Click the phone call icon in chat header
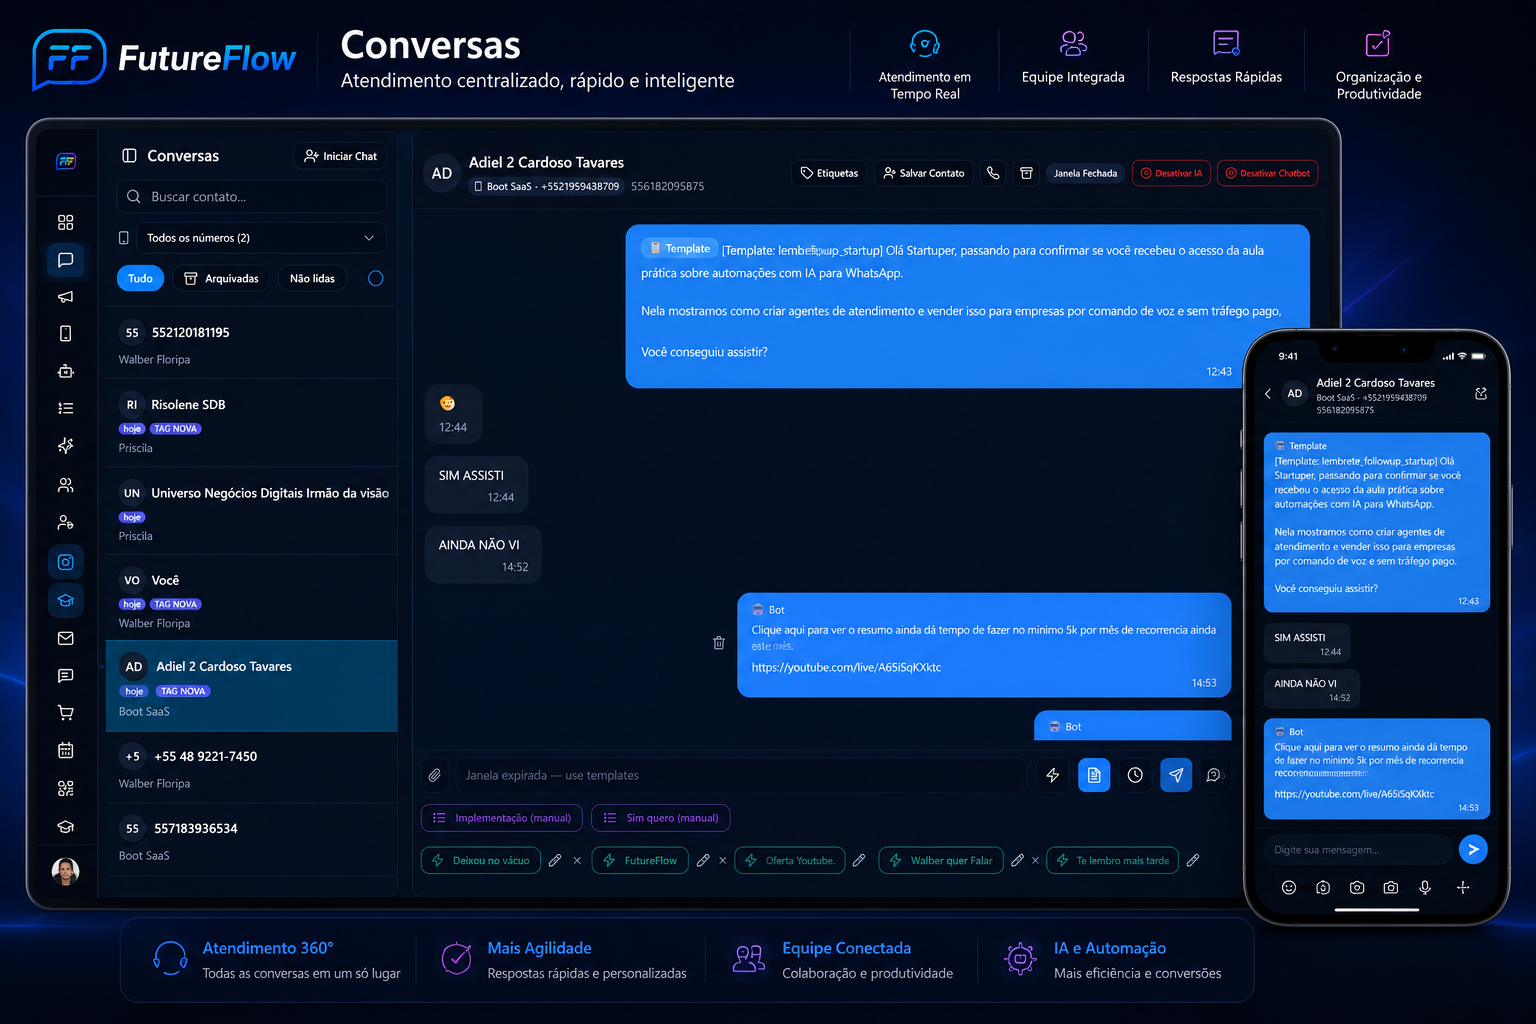The image size is (1536, 1024). [993, 173]
